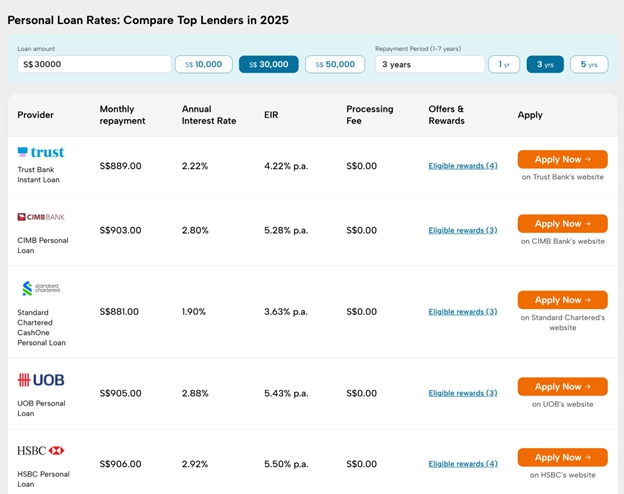Open Standard Chartered Eligible rewards (3) link
Viewport: 624px width, 494px height.
tap(463, 311)
